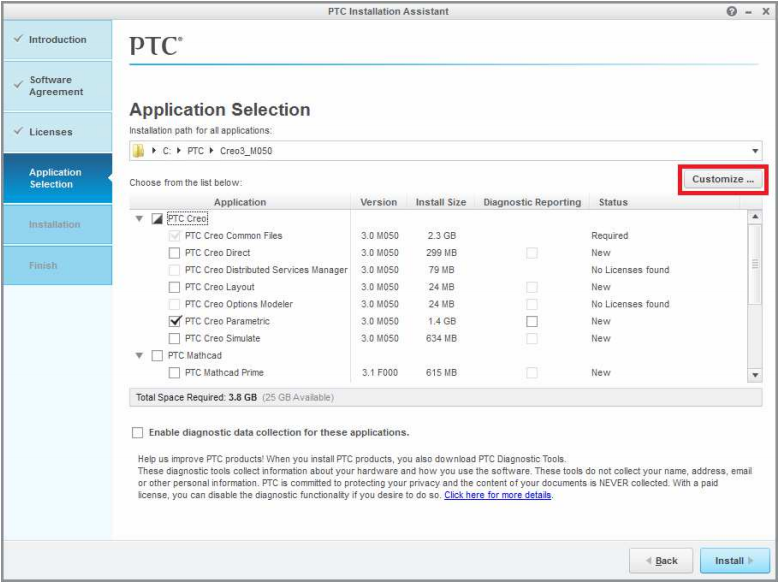Click the Total Space Required 3.8 GB text
The height and width of the screenshot is (584, 780).
(196, 397)
